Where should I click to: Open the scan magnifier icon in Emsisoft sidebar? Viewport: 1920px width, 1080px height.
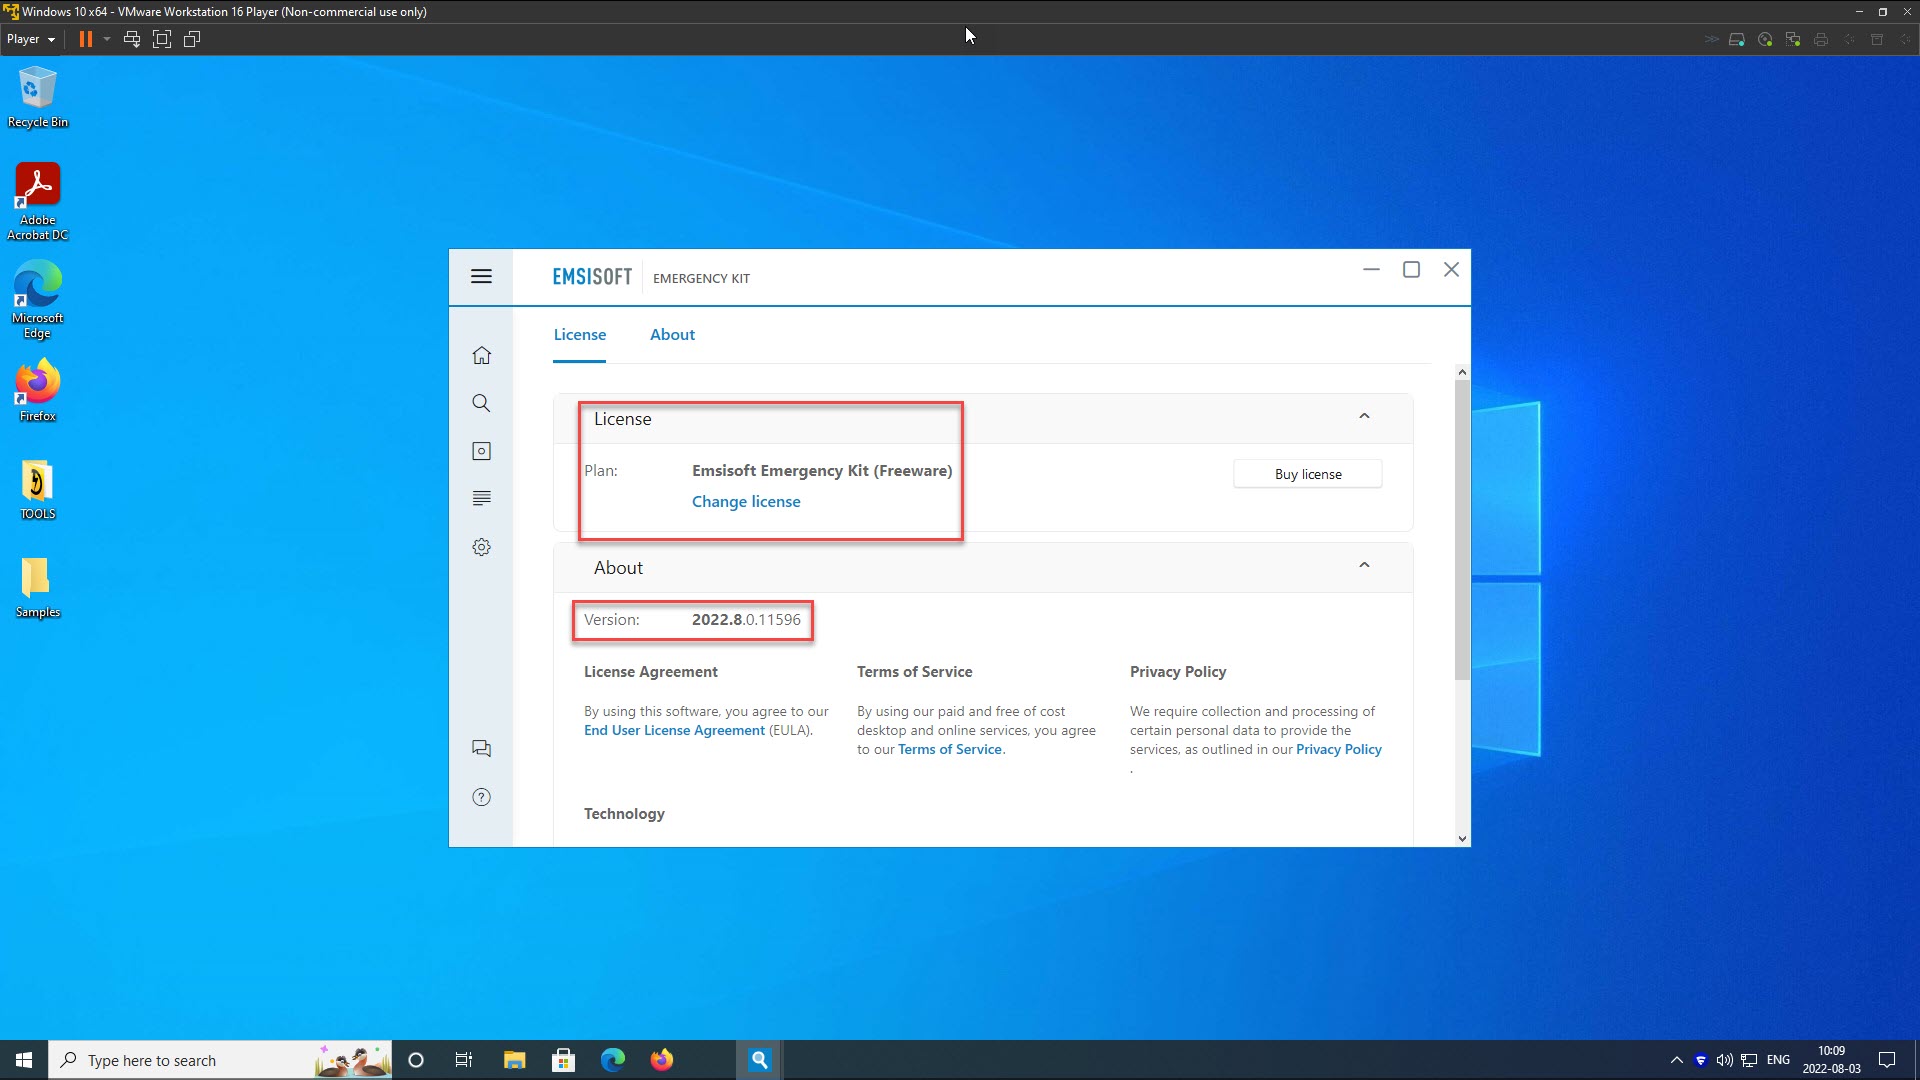pyautogui.click(x=481, y=403)
